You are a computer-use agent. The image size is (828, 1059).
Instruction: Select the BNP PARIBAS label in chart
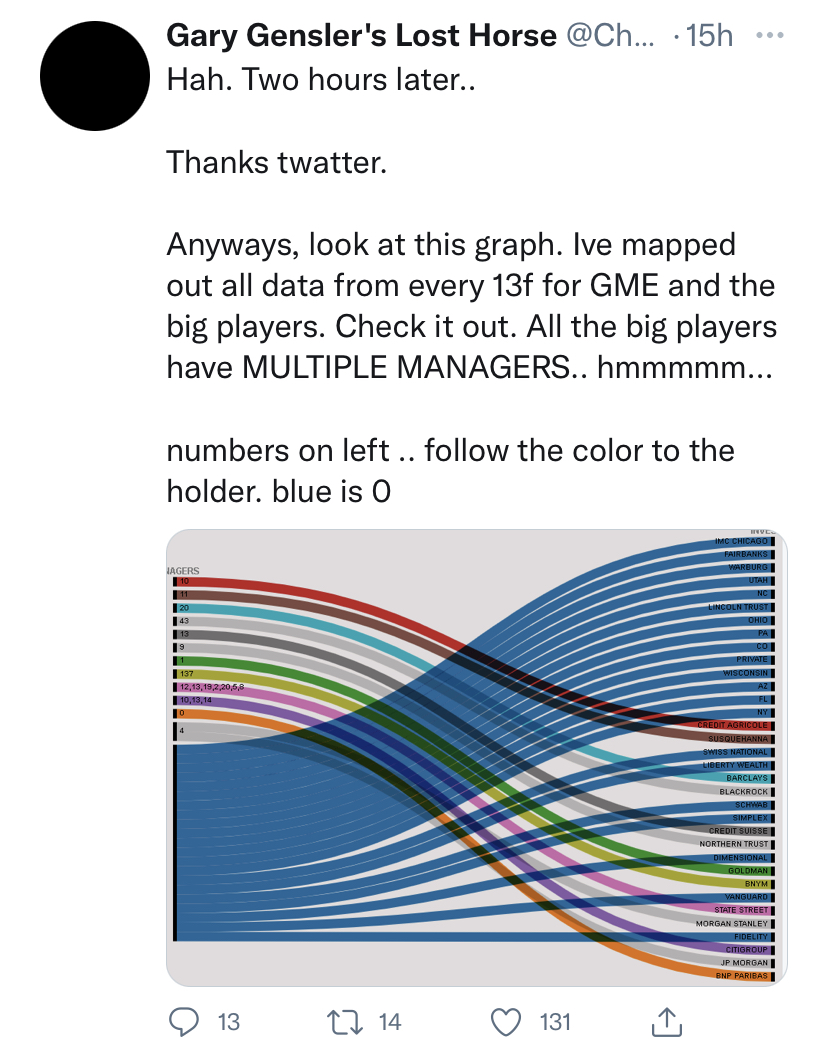point(741,975)
